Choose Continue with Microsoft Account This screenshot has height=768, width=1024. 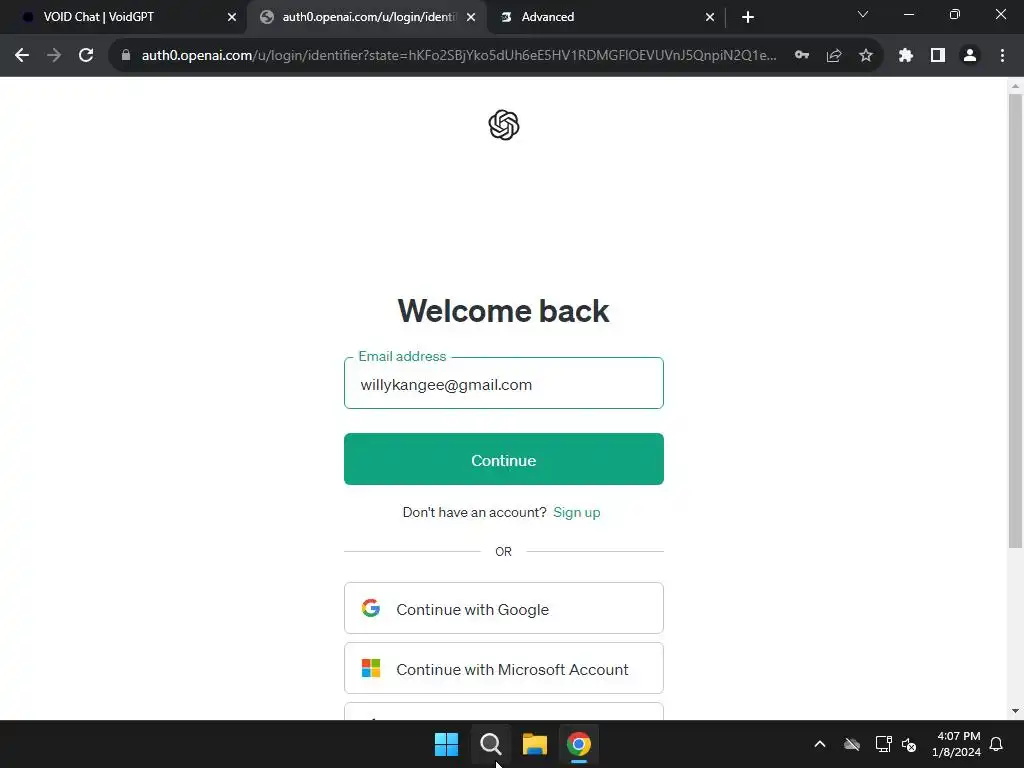pos(504,668)
